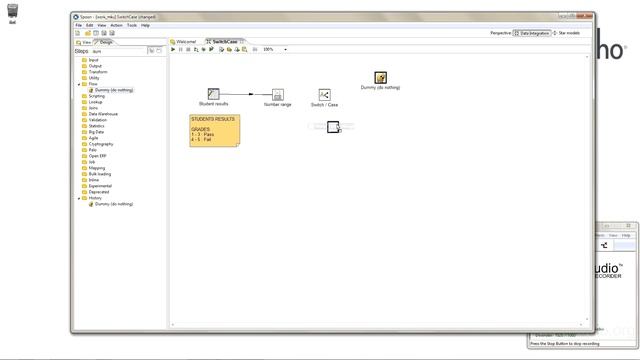Open the explore repository toolbar icon
Viewport: 640px width, 360px height.
pyautogui.click(x=96, y=33)
